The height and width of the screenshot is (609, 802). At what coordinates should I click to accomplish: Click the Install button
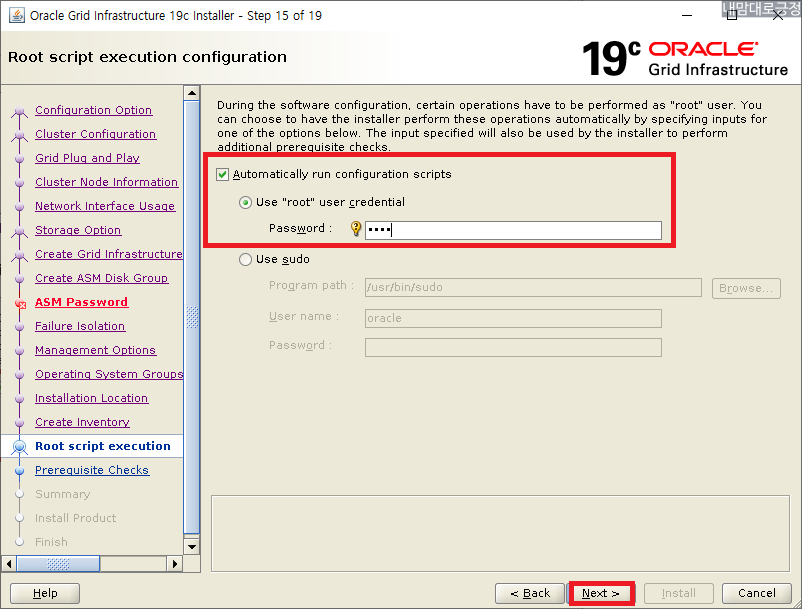[678, 593]
